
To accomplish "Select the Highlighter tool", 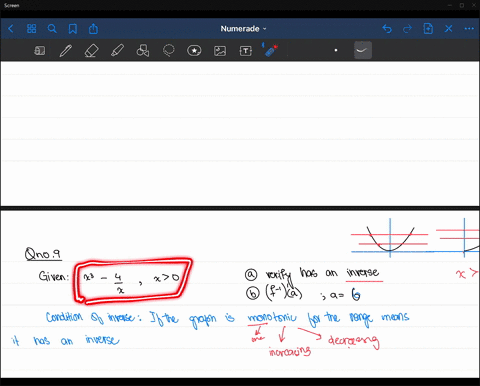I will tap(117, 51).
